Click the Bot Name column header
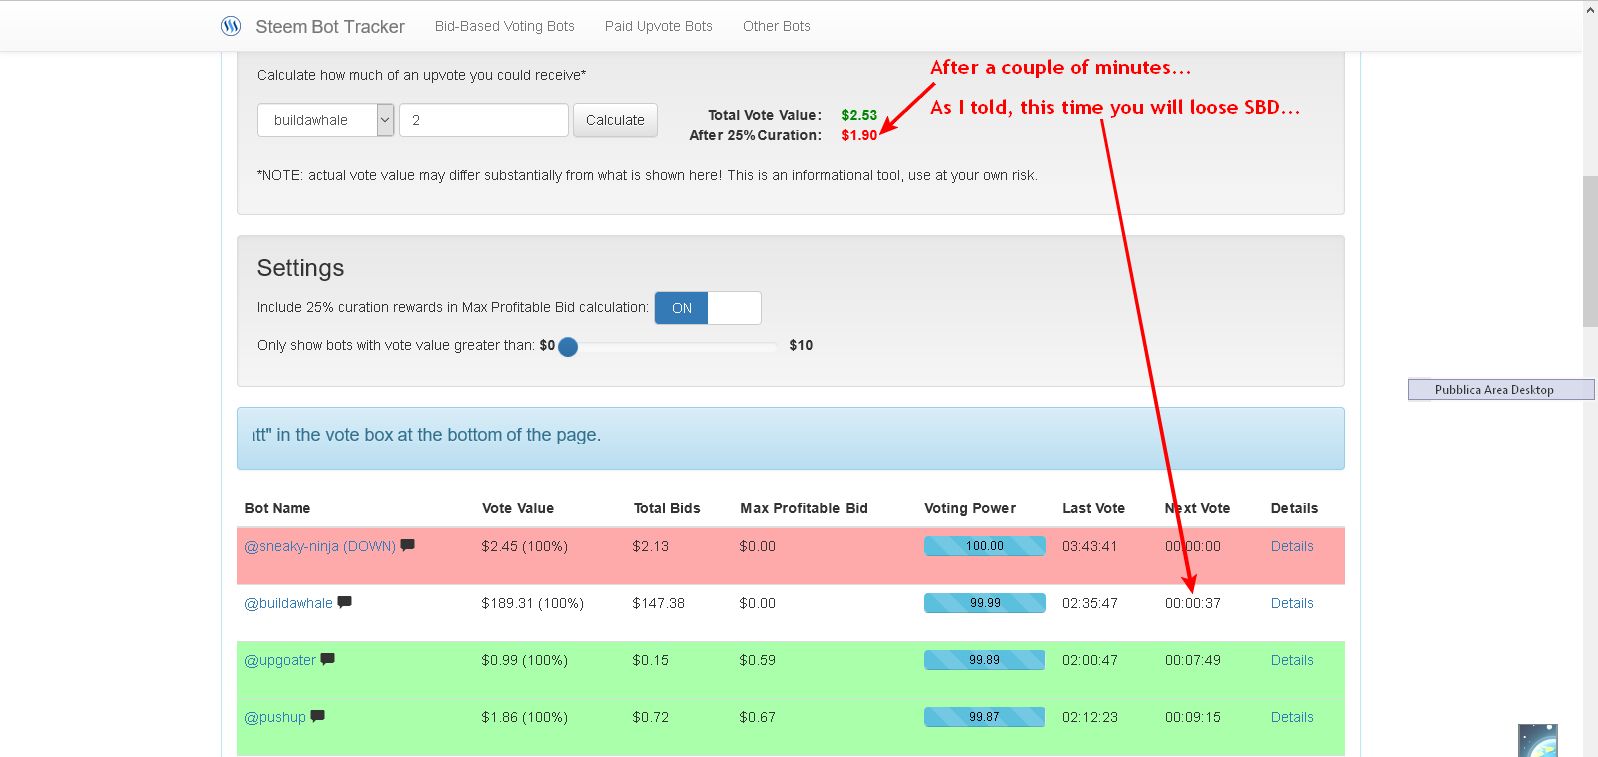 (x=277, y=508)
